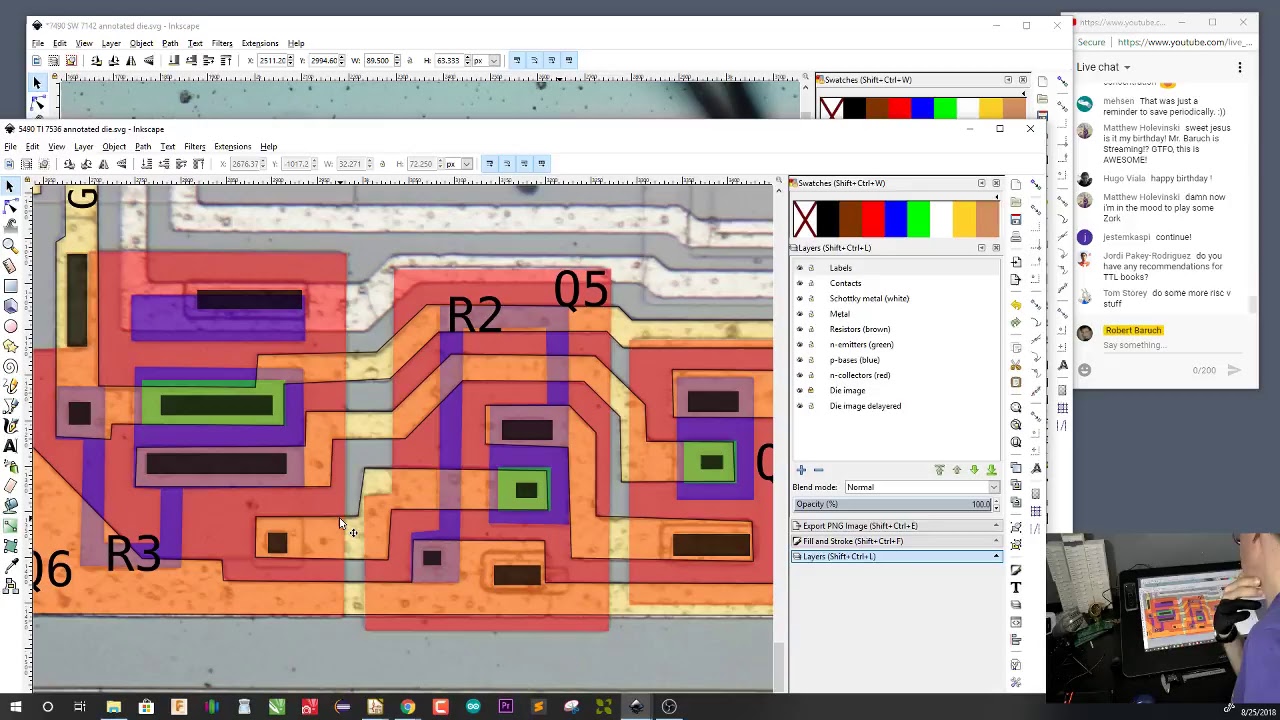The width and height of the screenshot is (1280, 720).
Task: Open the live chat options menu
Action: (1240, 68)
